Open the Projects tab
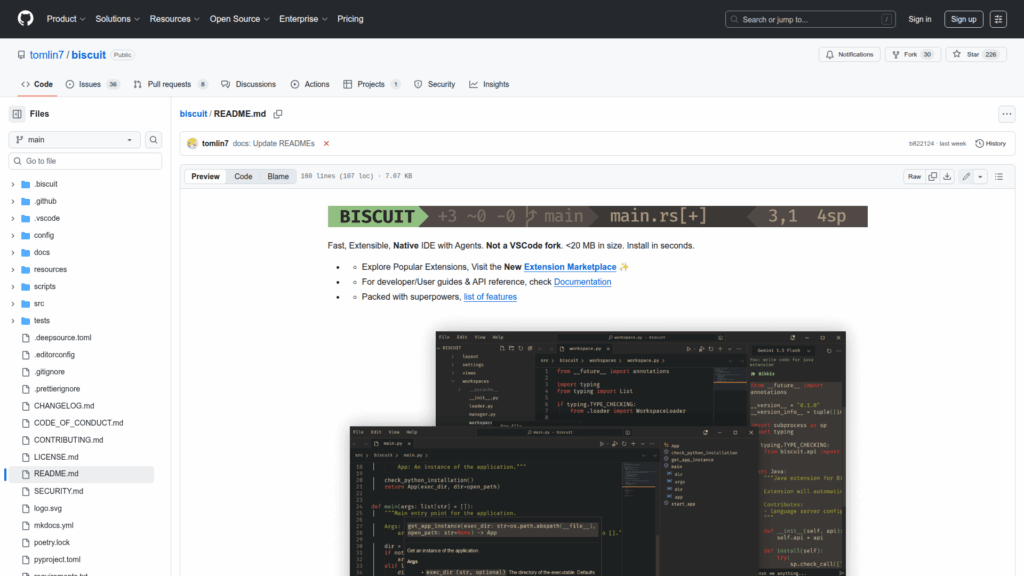 (x=372, y=84)
